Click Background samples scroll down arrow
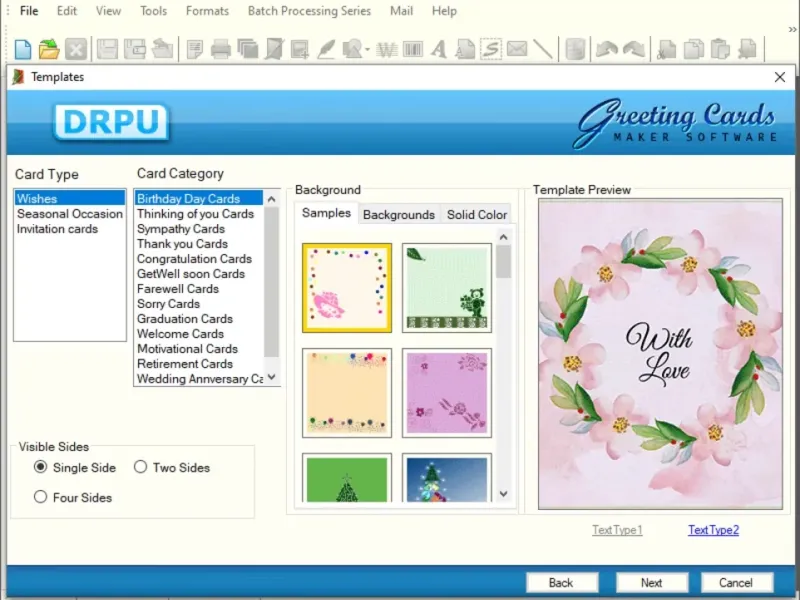Image resolution: width=800 pixels, height=600 pixels. coord(503,493)
